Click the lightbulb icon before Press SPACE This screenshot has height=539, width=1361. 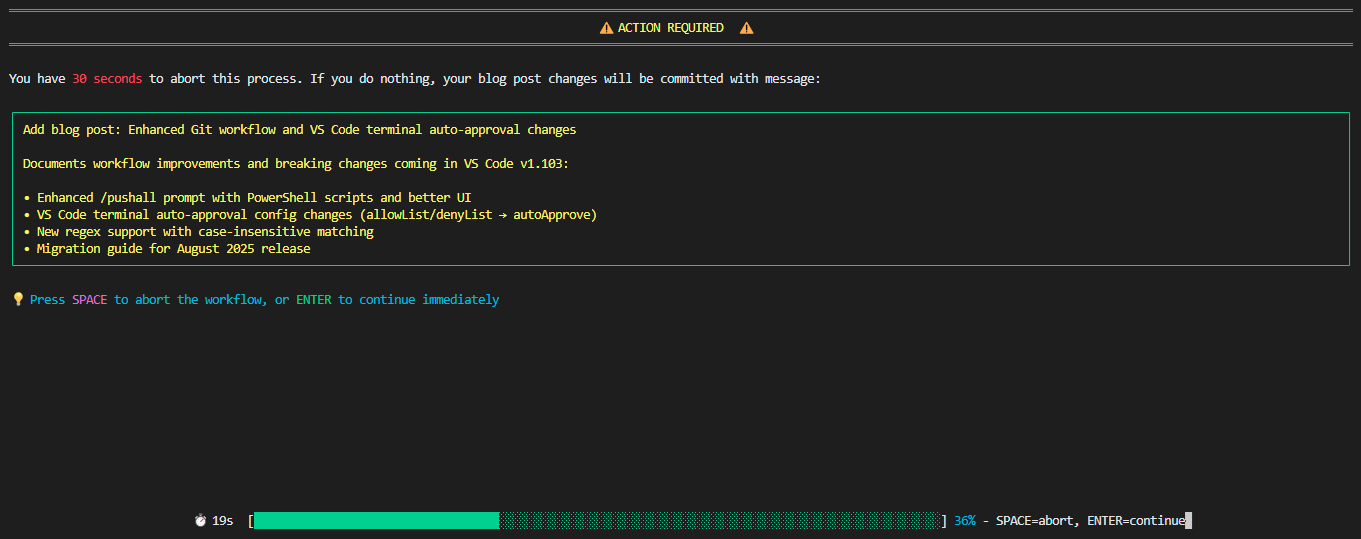(x=18, y=299)
